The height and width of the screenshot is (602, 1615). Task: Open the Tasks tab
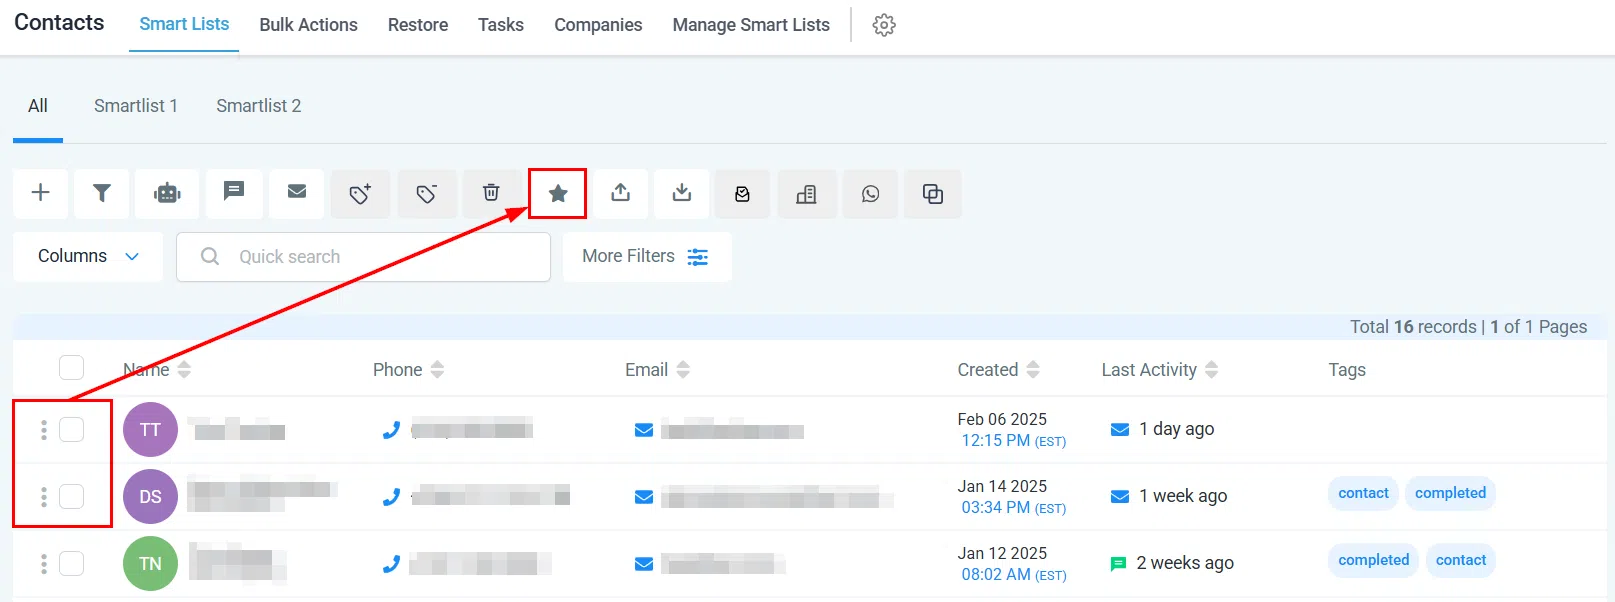(x=501, y=25)
